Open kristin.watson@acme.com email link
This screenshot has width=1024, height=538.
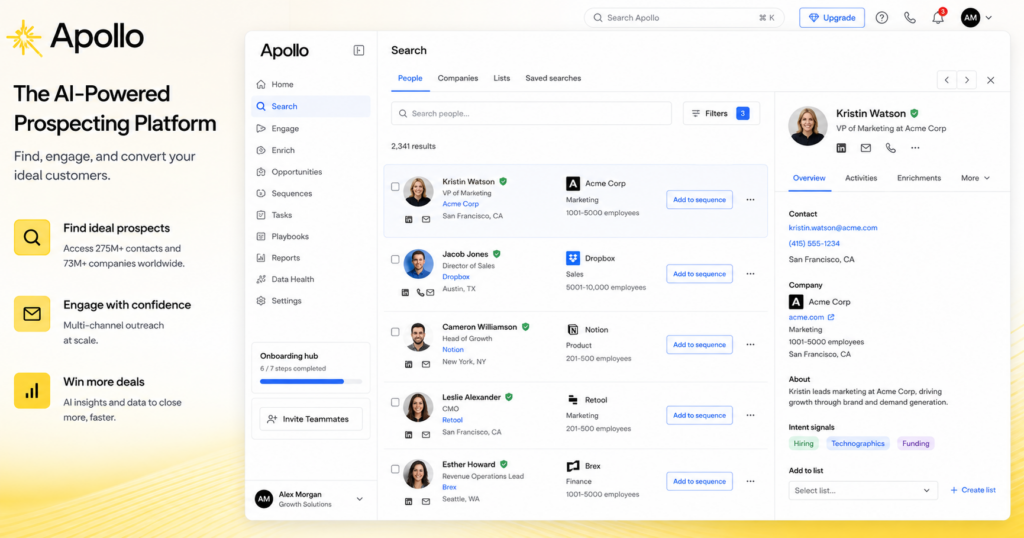(833, 228)
